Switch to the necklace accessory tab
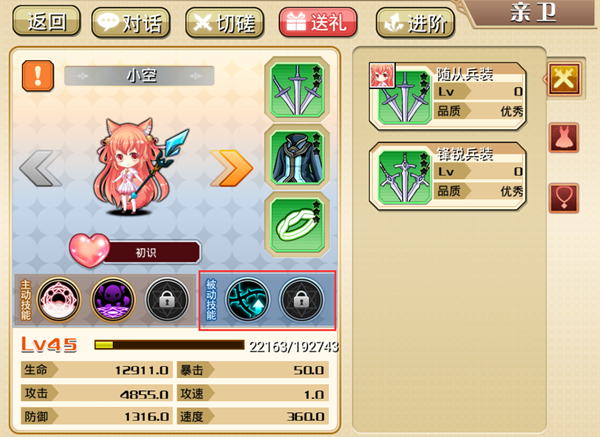 pyautogui.click(x=564, y=198)
